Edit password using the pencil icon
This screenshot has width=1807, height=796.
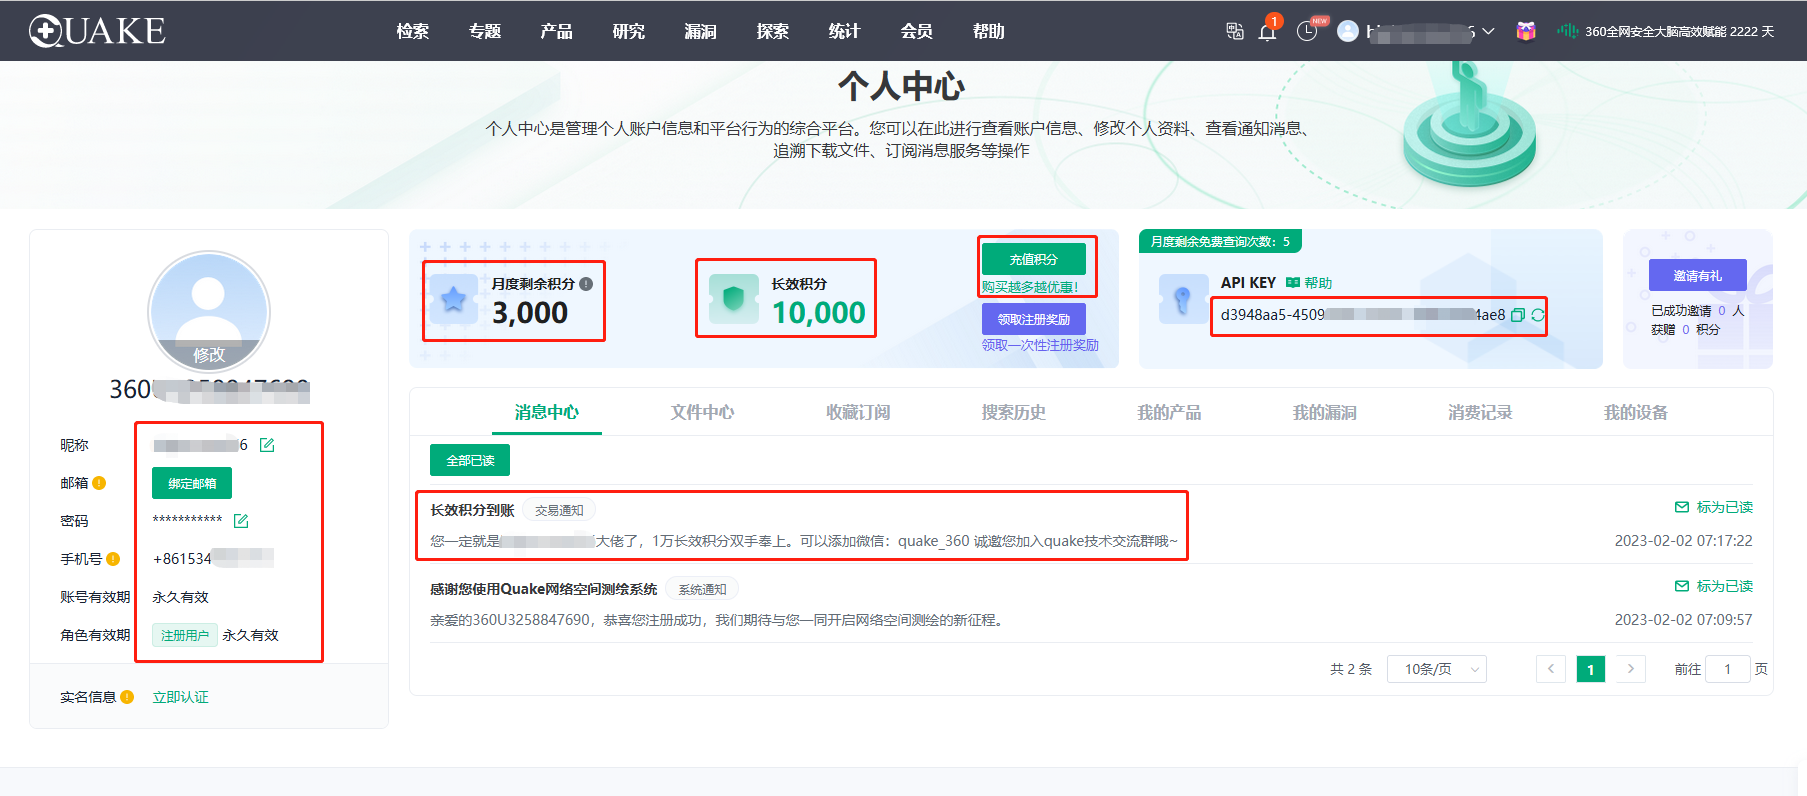coord(241,521)
